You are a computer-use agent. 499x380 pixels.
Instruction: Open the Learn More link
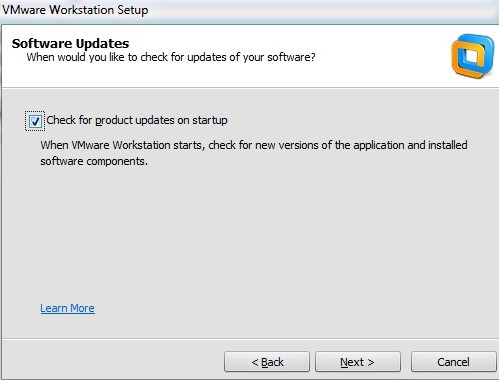pos(67,308)
